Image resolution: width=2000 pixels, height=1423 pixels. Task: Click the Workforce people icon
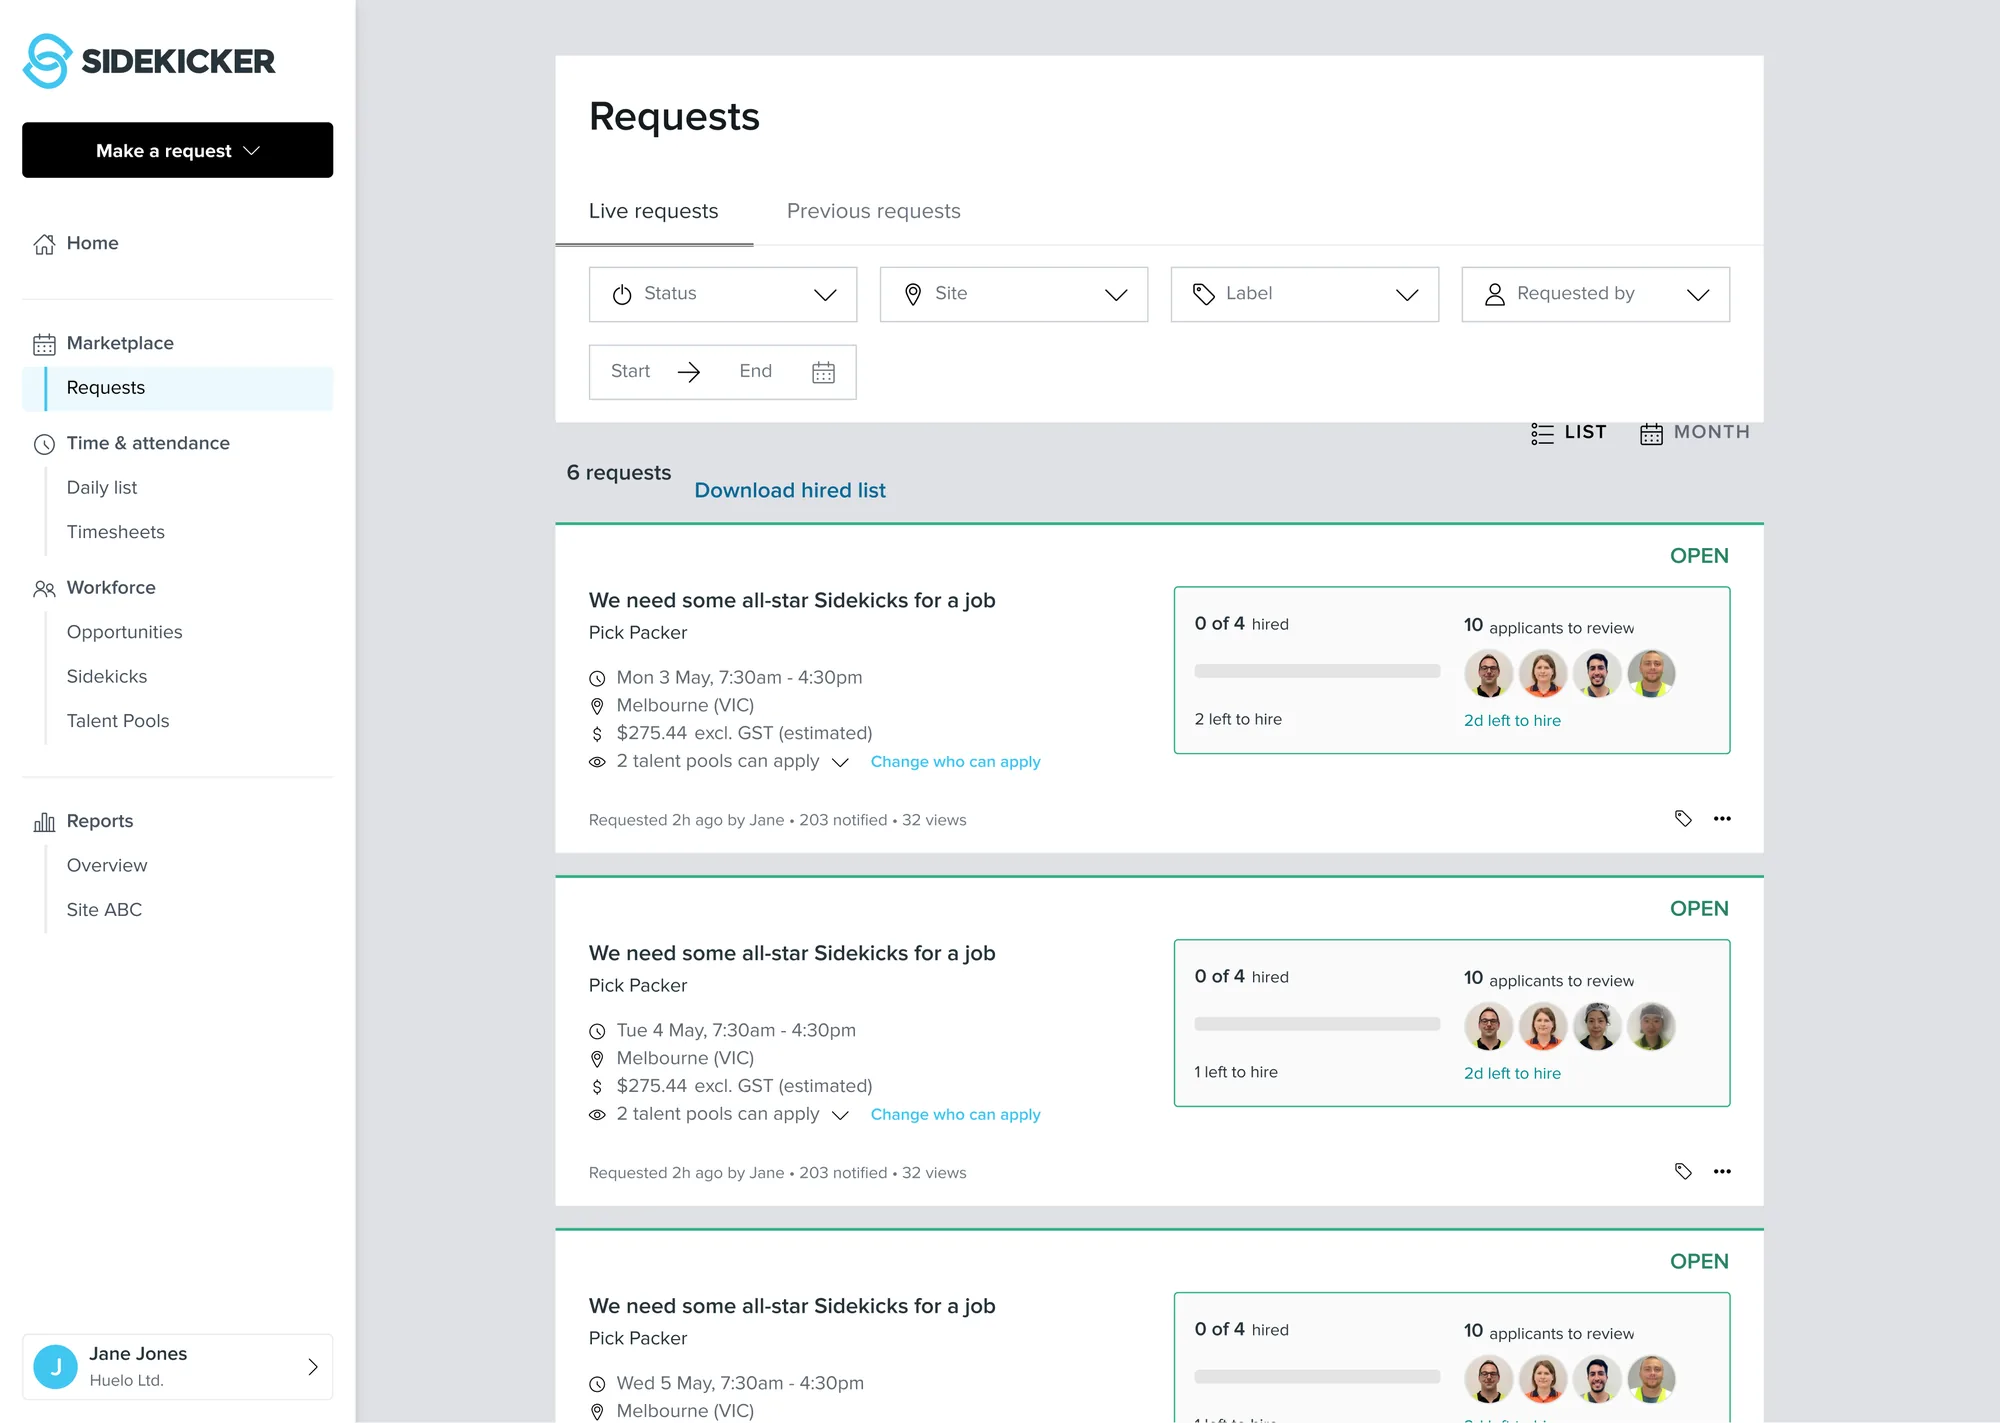coord(44,588)
